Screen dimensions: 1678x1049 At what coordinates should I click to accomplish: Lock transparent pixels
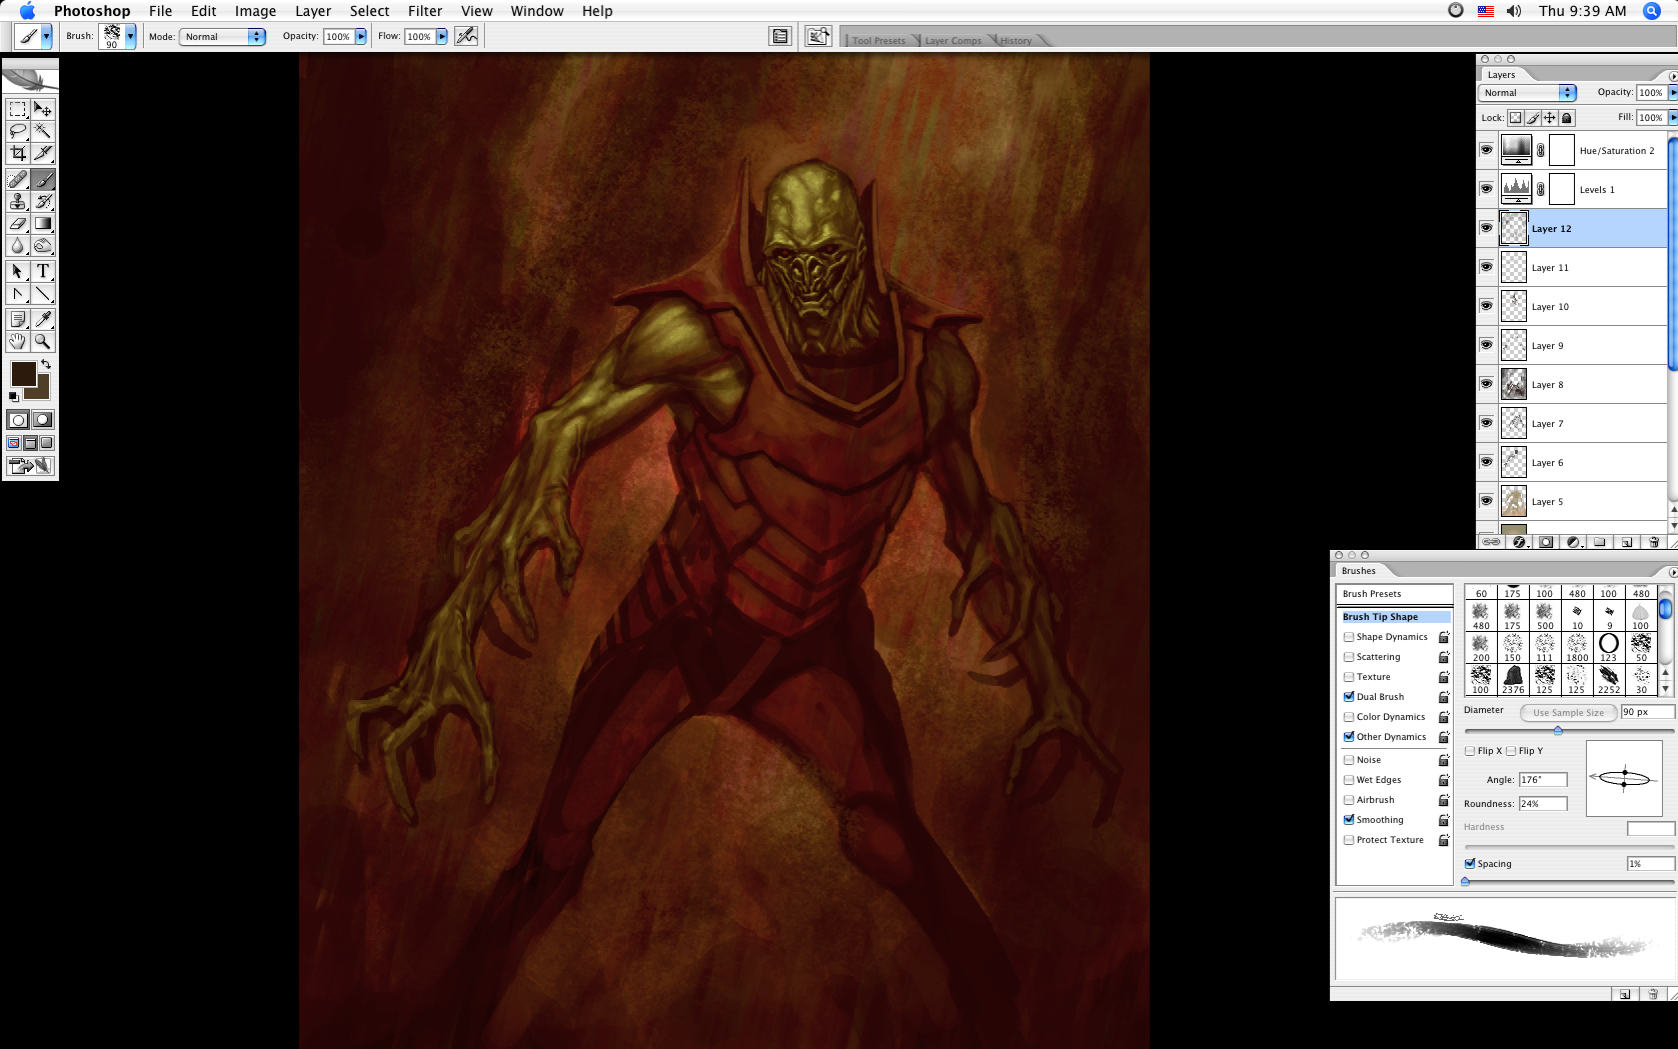[x=1515, y=118]
